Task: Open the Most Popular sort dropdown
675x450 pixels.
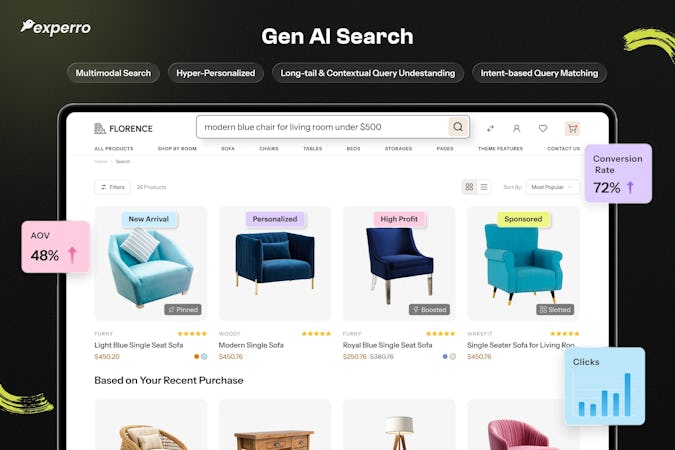Action: 552,187
